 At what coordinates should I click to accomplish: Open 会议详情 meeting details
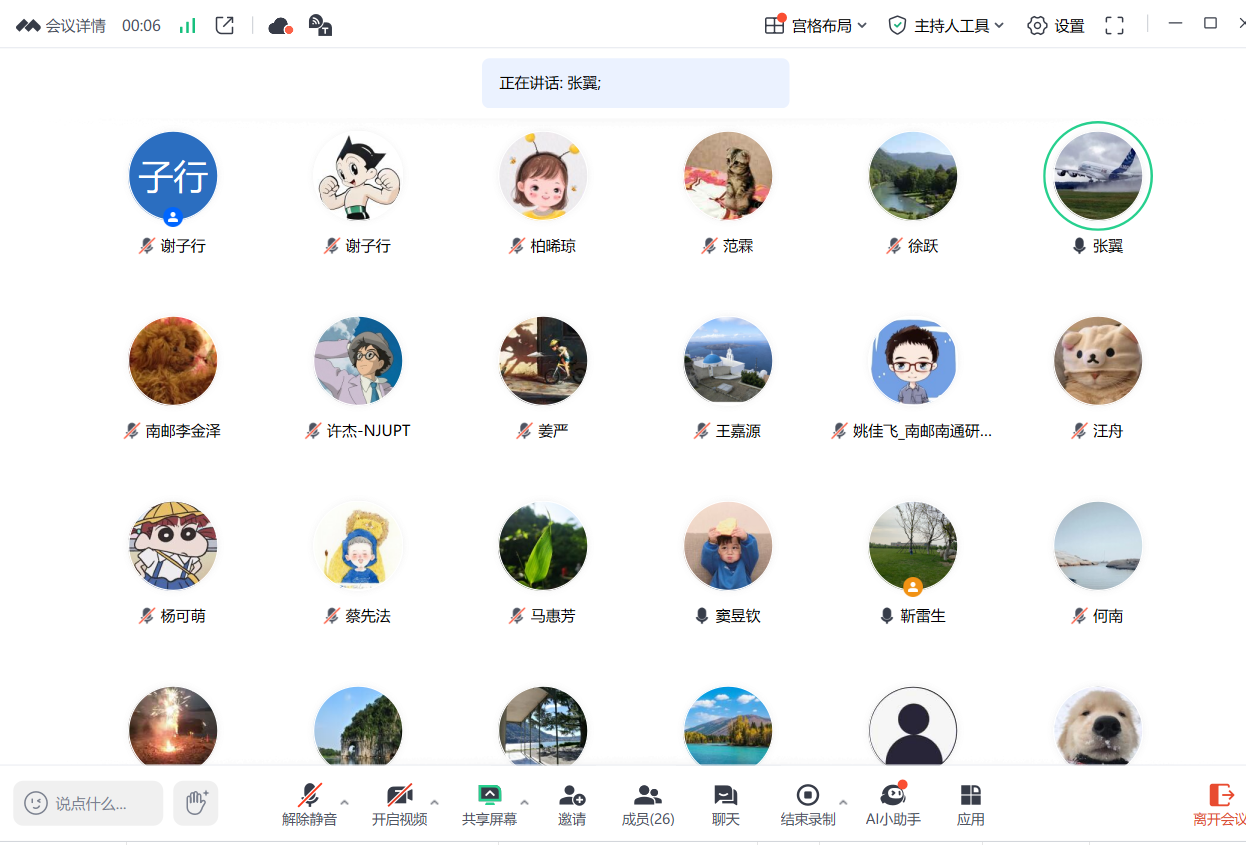coord(62,26)
